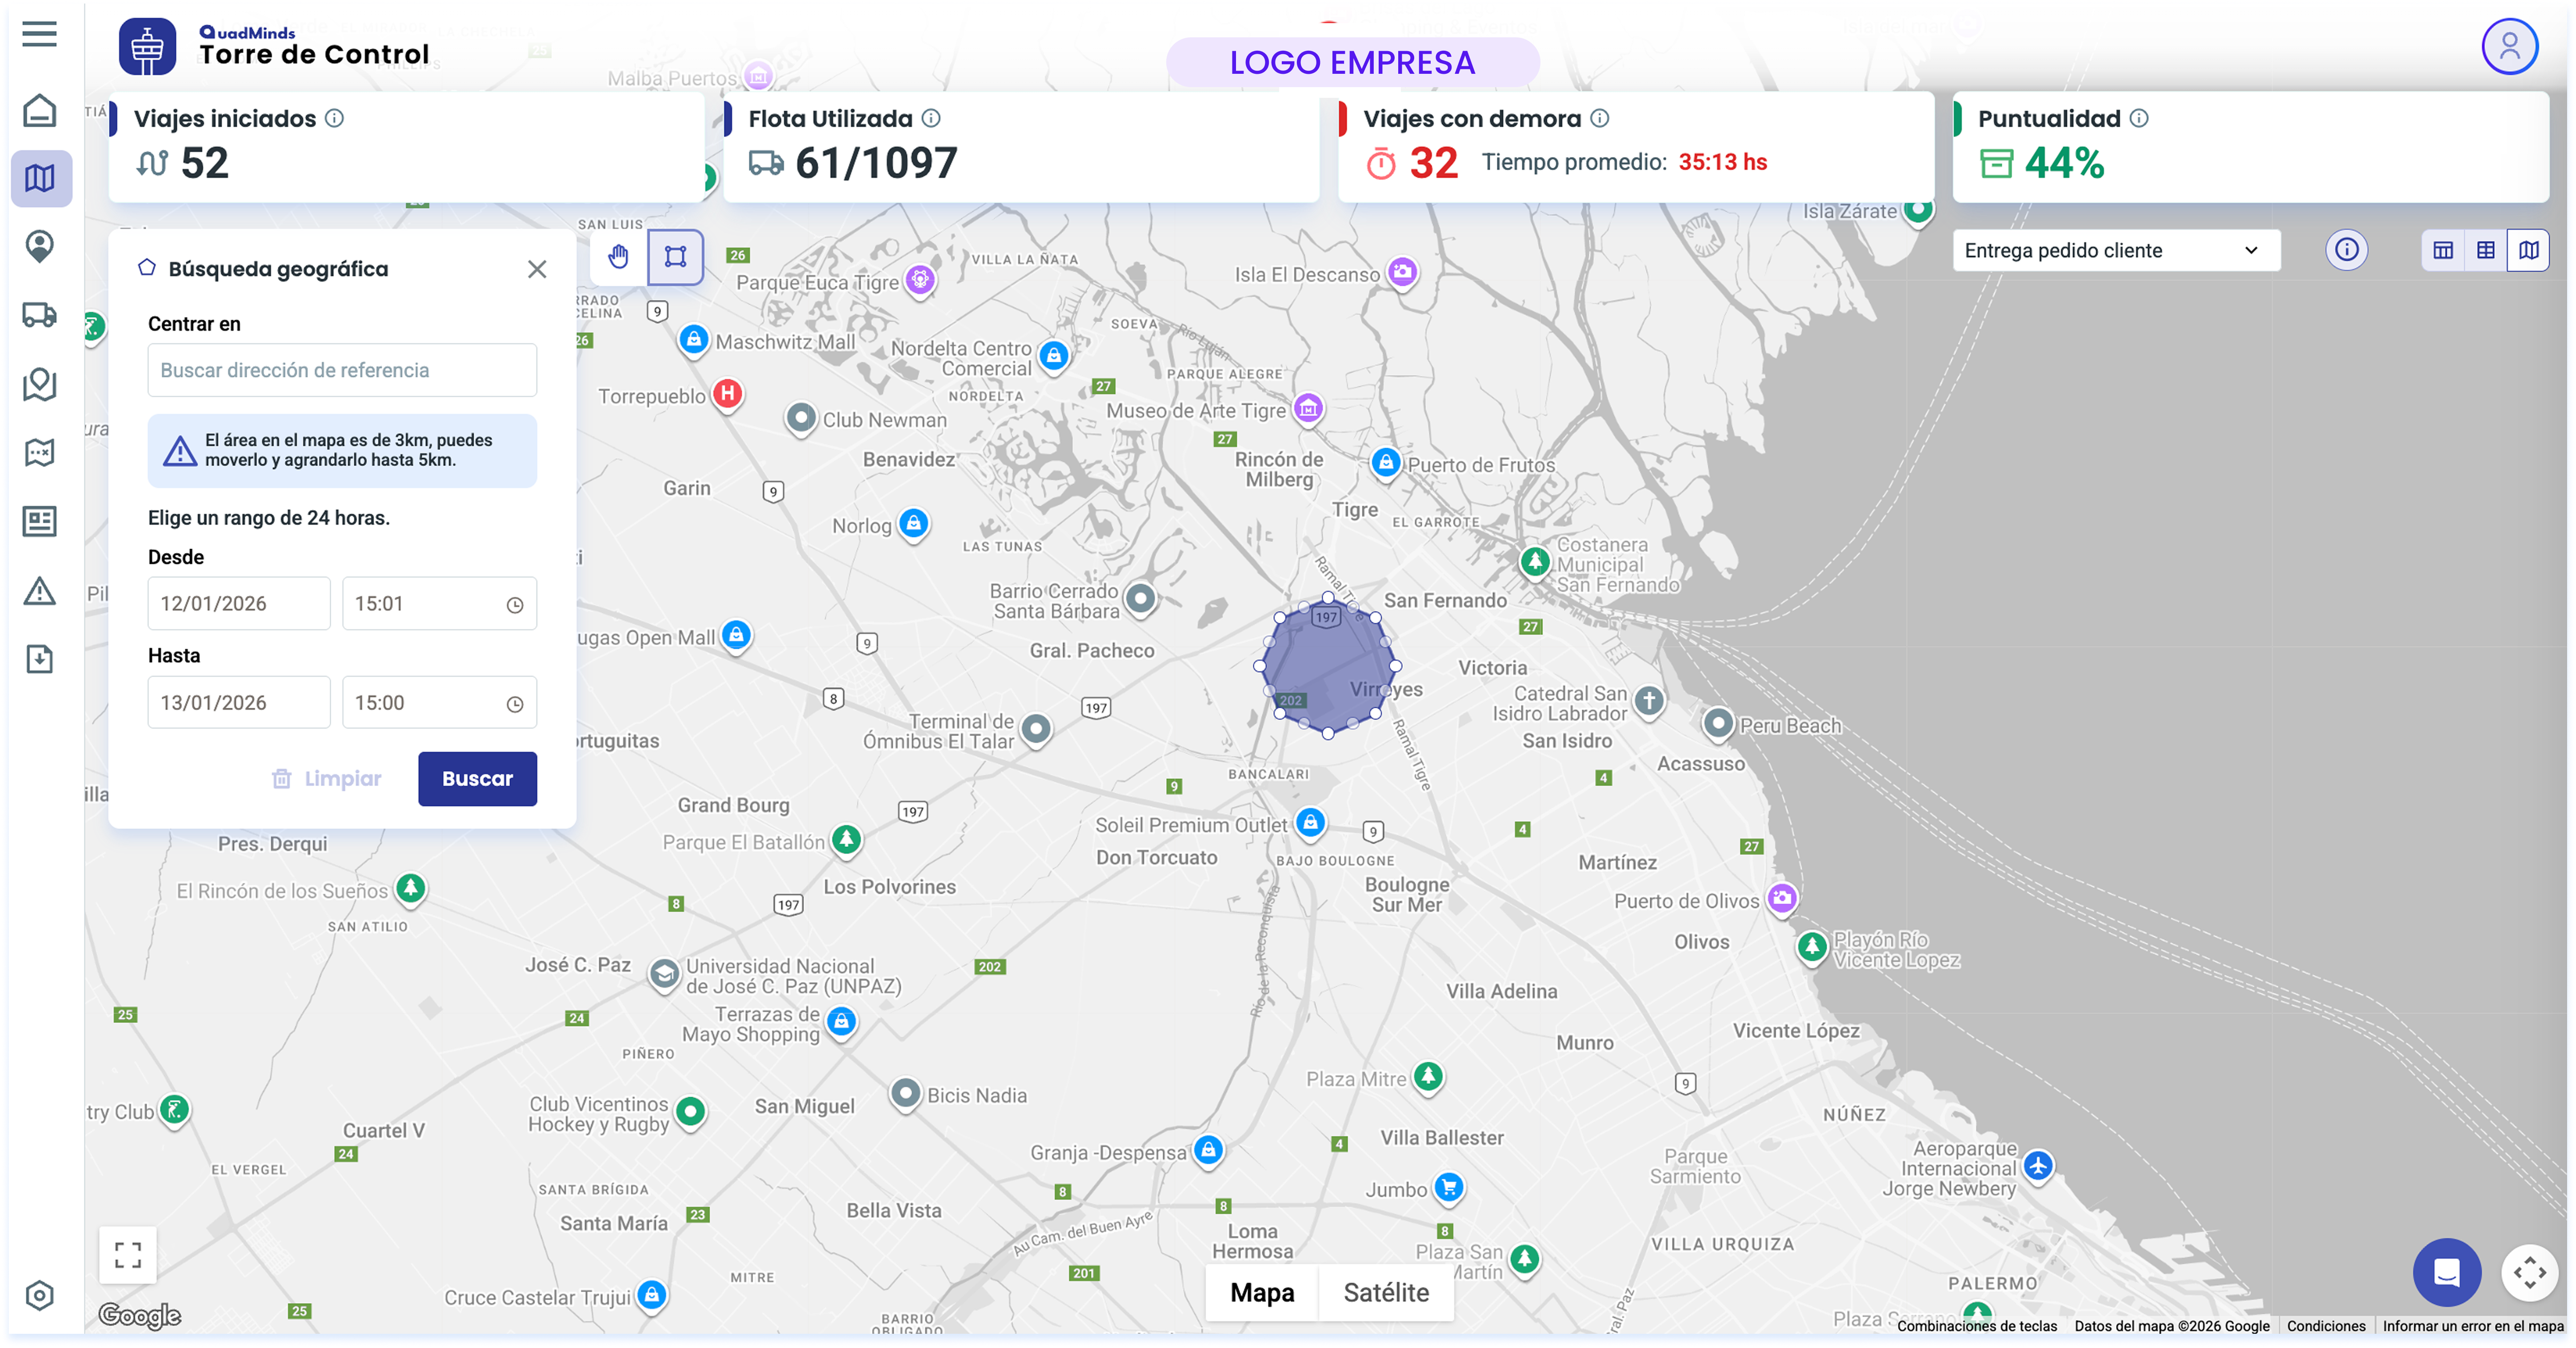Viewport: 2576px width, 1348px height.
Task: Type in the Buscar dirección de referencia field
Action: click(x=342, y=370)
